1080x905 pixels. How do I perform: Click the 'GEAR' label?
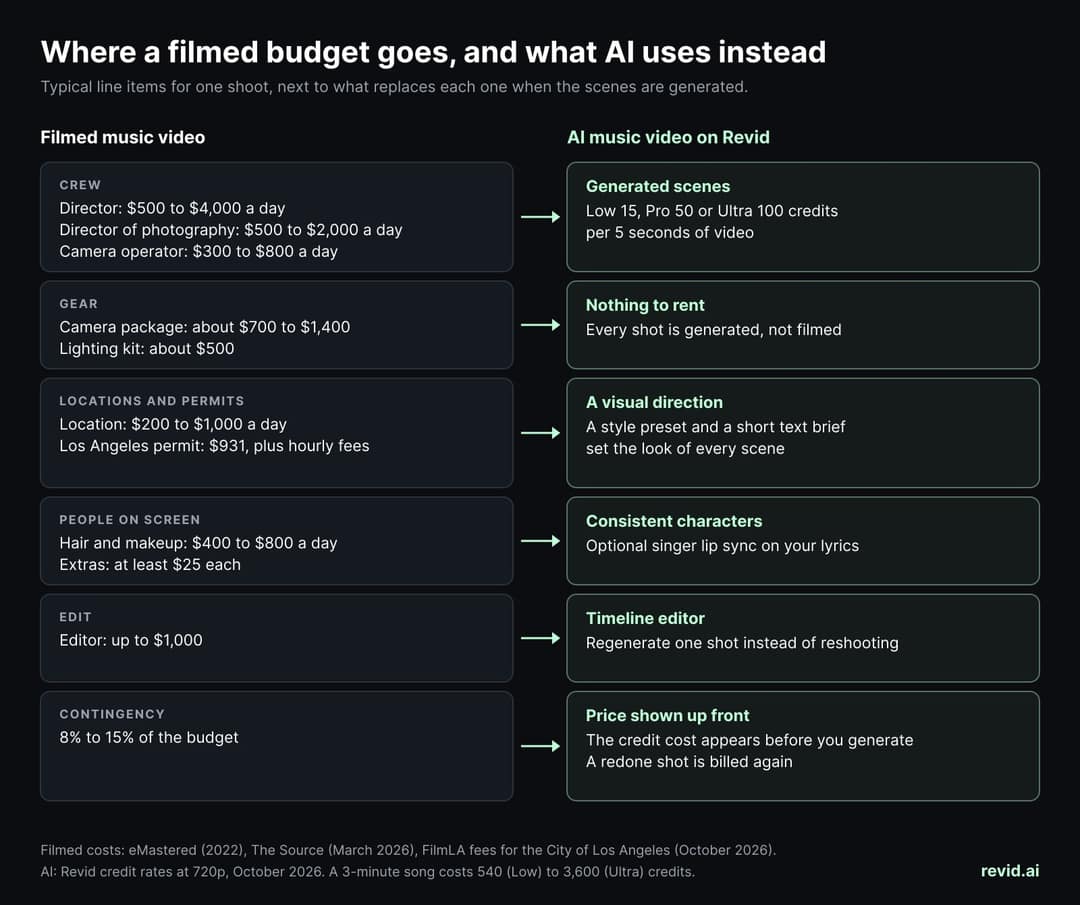[79, 304]
